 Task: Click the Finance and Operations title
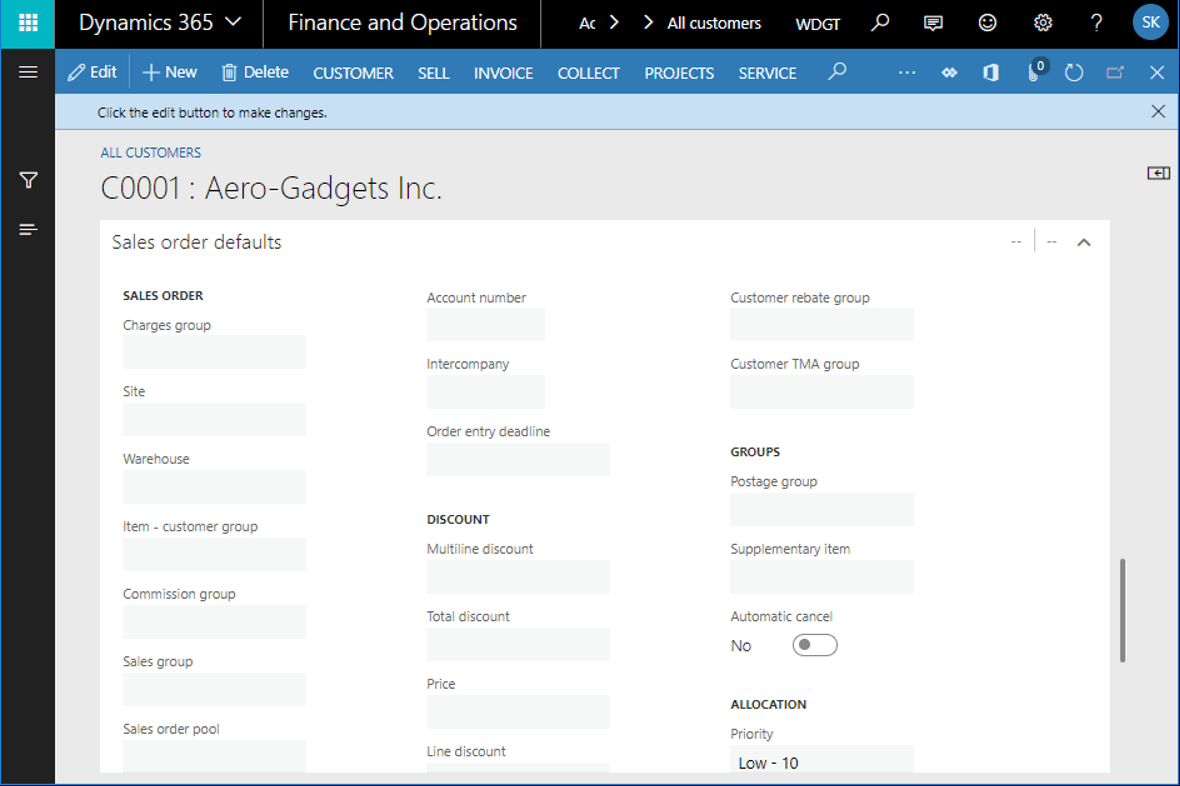pos(403,23)
